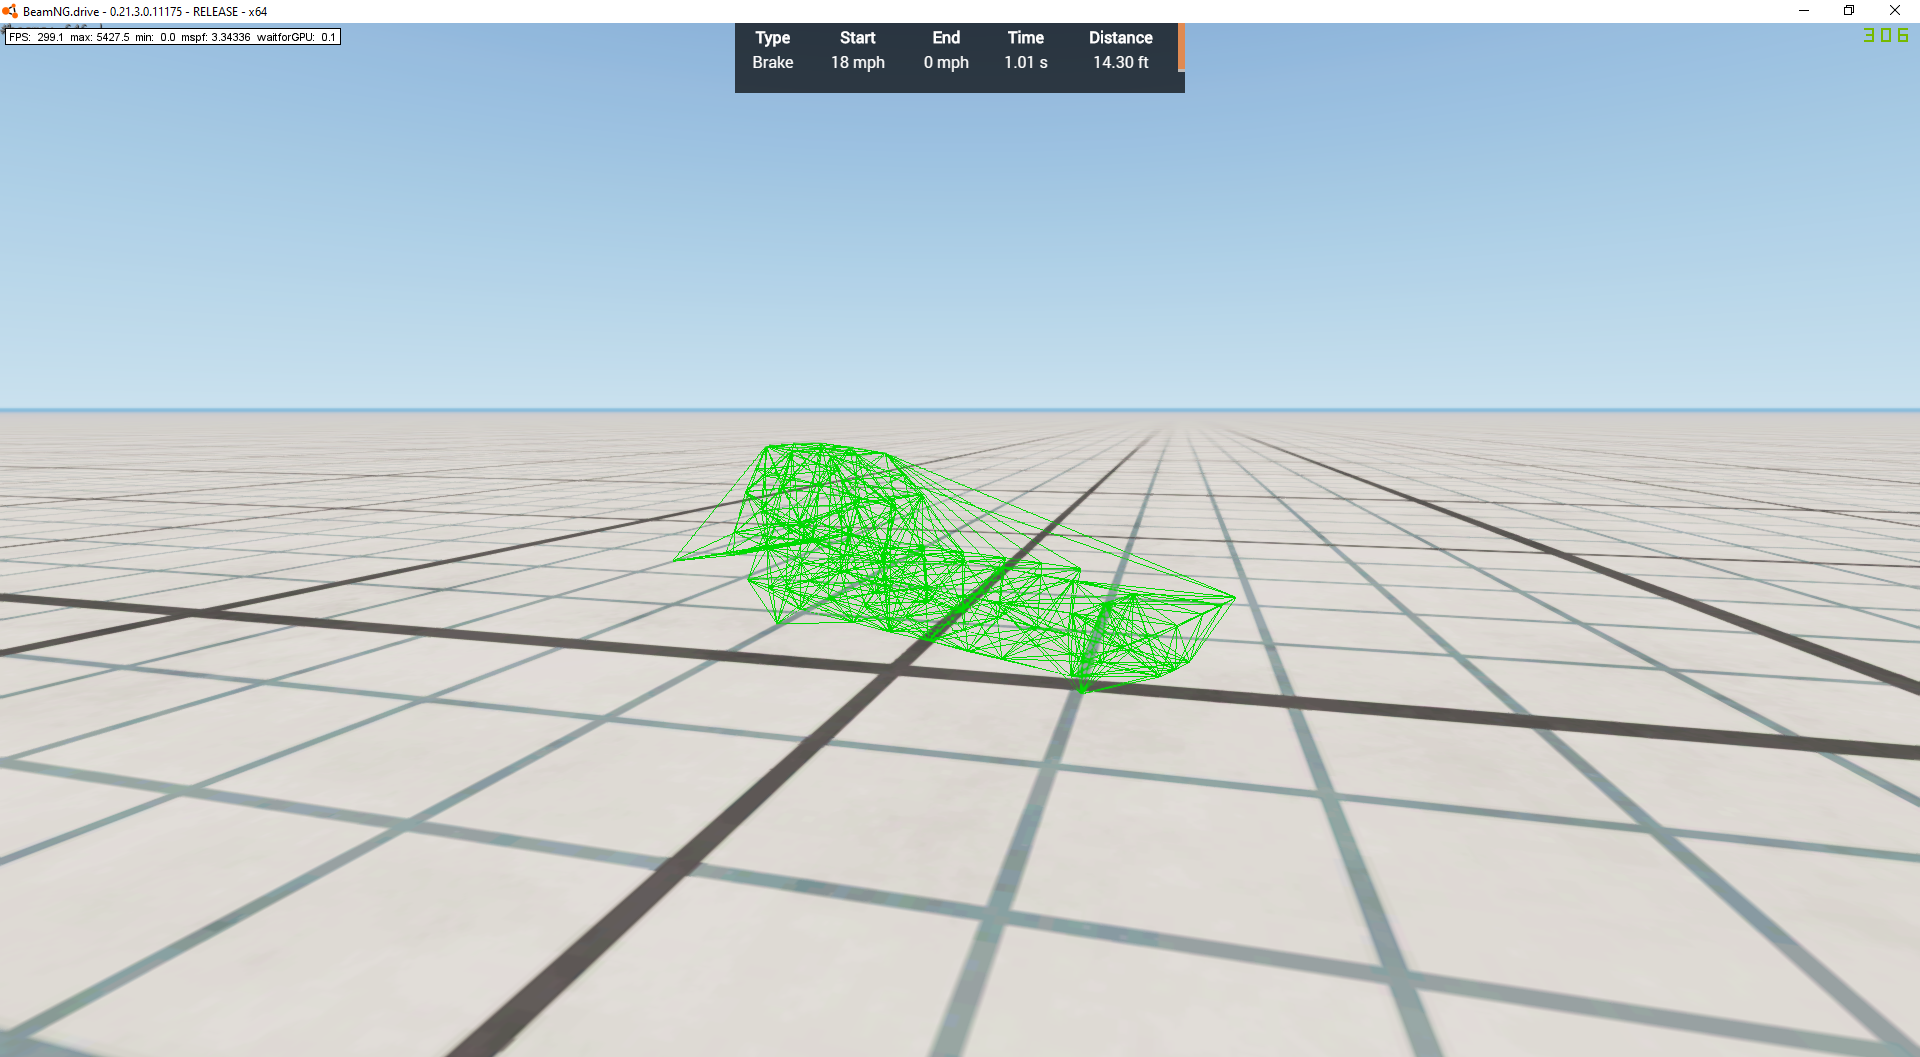Click the "Distance" column header

click(1120, 38)
